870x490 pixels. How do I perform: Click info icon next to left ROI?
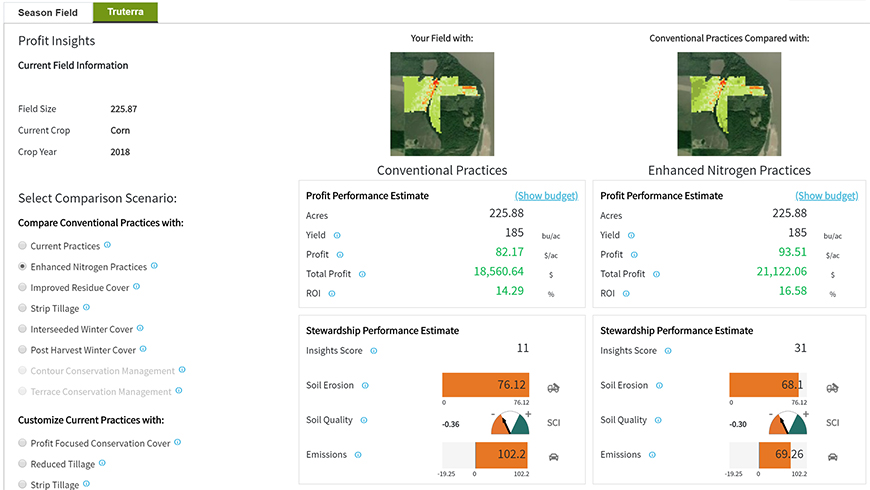pos(332,293)
